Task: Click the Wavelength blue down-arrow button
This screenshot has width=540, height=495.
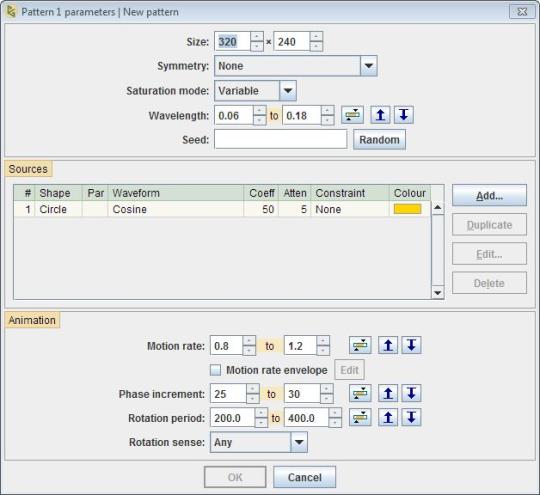Action: point(404,115)
